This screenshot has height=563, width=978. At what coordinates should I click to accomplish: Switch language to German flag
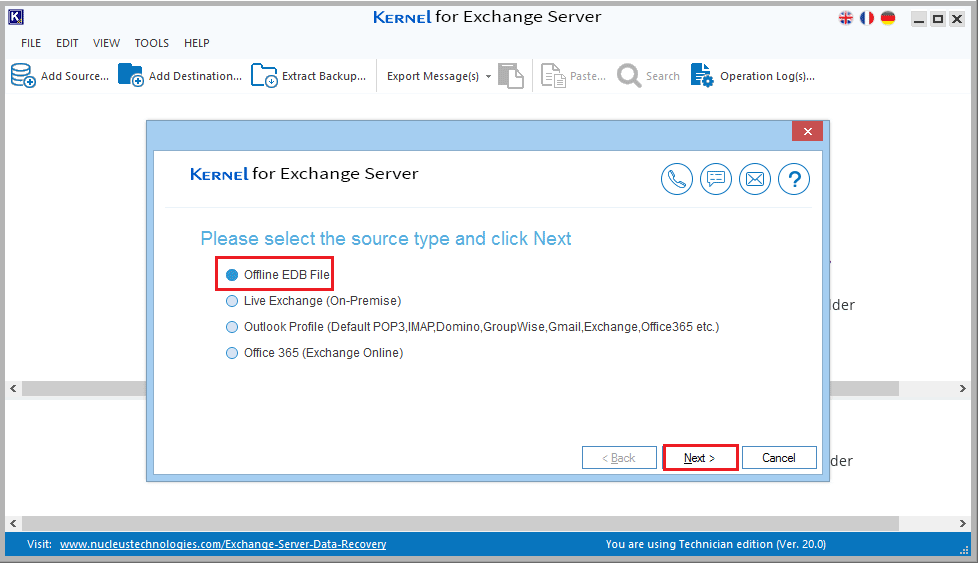[x=888, y=18]
